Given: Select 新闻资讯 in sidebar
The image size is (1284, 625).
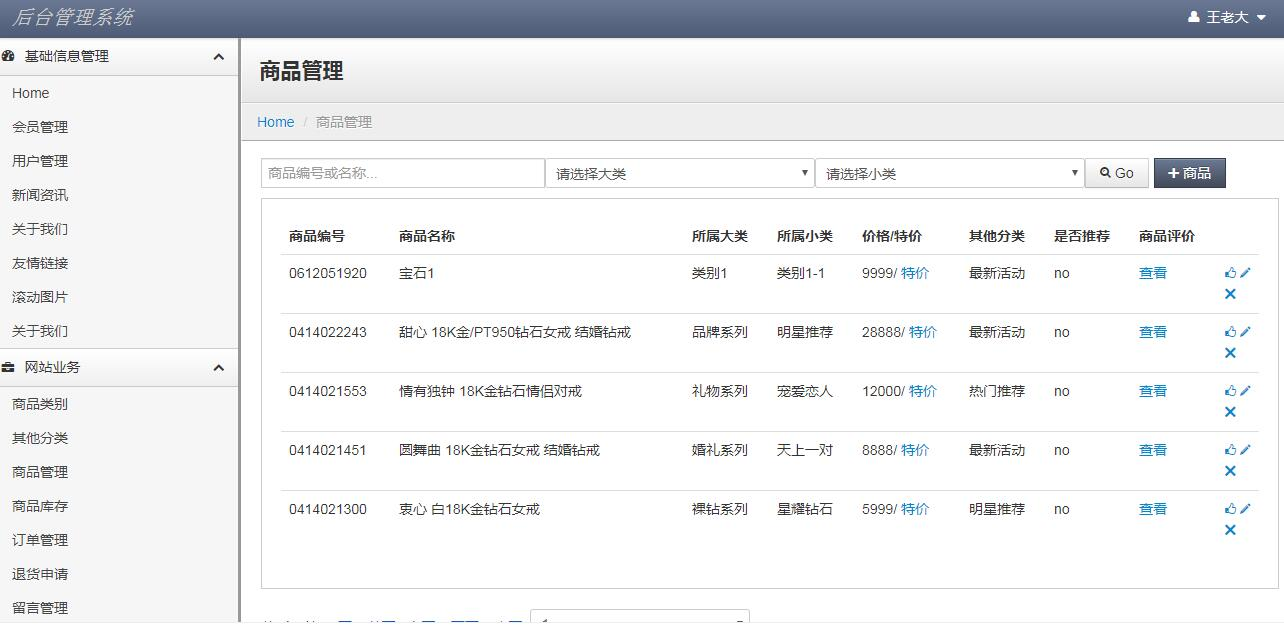Looking at the screenshot, I should click(40, 195).
